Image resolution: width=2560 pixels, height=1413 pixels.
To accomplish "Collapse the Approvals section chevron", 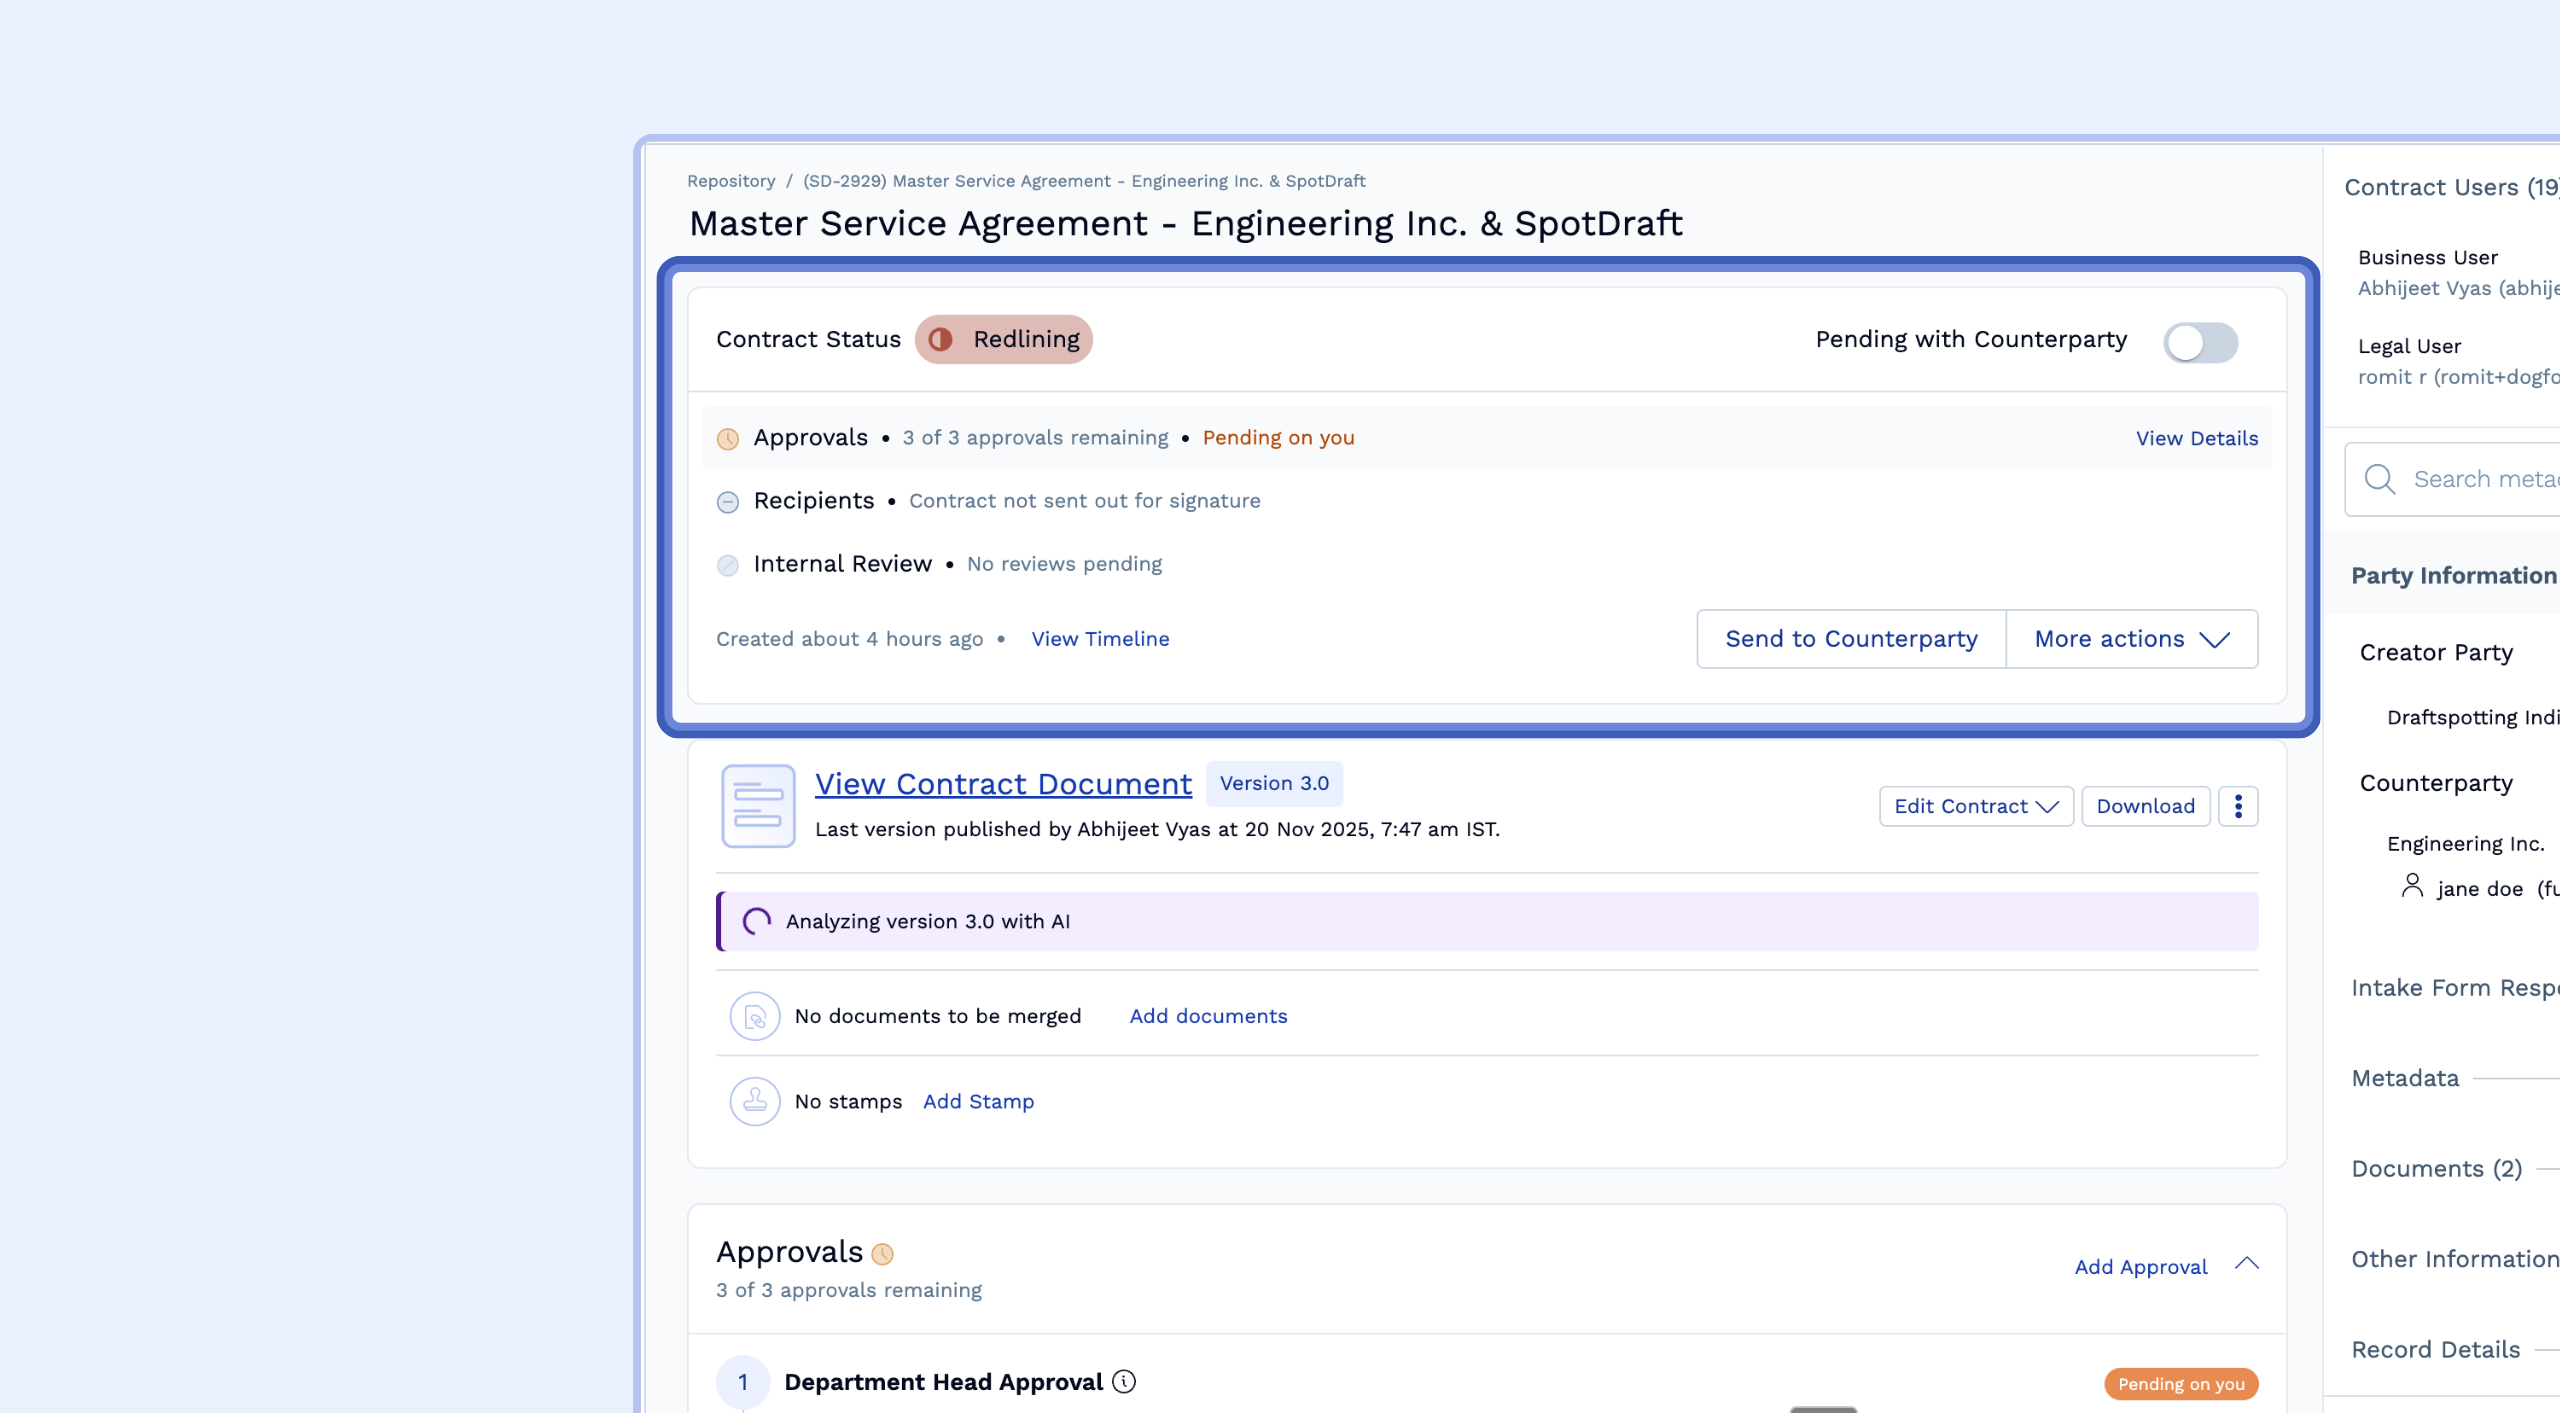I will tap(2247, 1264).
